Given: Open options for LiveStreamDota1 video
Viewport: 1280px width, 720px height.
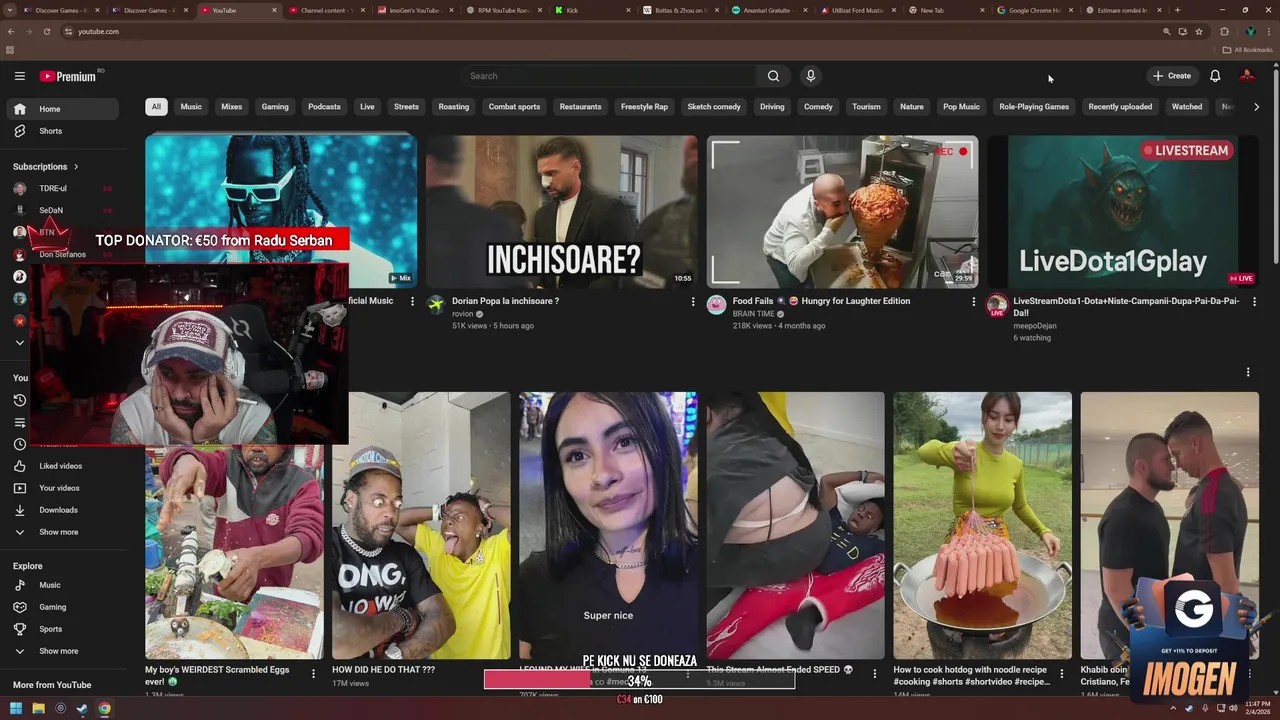Looking at the screenshot, I should [1254, 302].
